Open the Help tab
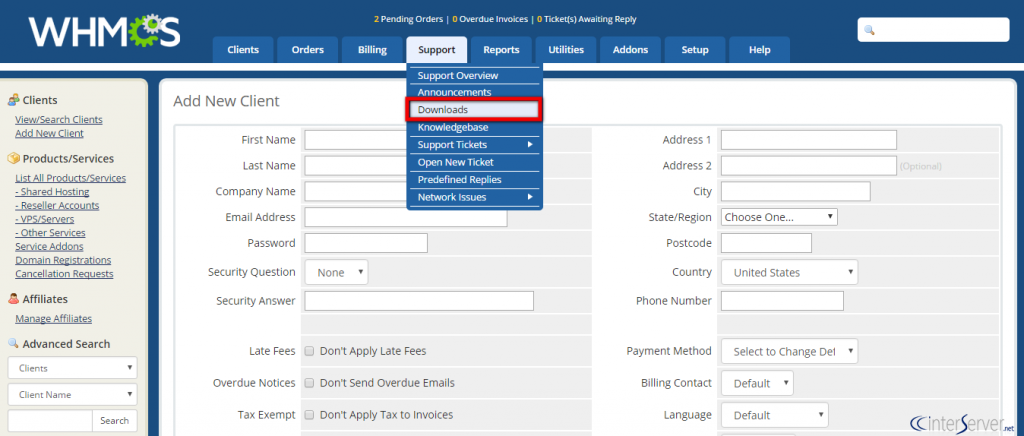This screenshot has width=1024, height=436. tap(760, 50)
